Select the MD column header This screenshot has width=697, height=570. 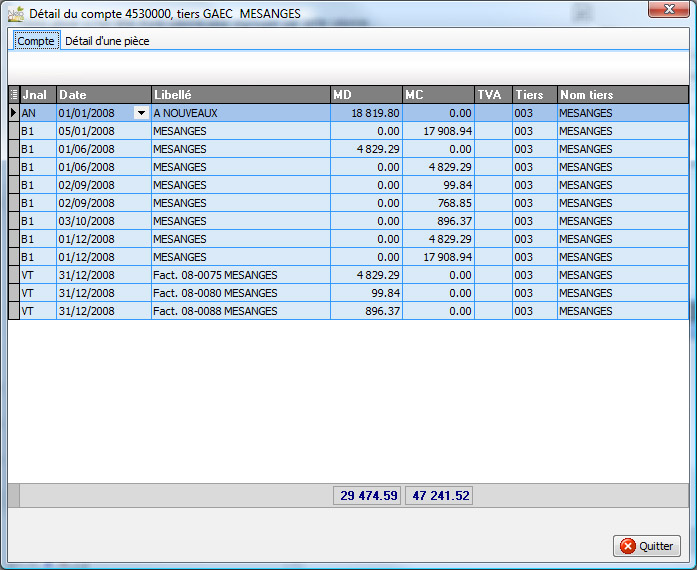[366, 95]
